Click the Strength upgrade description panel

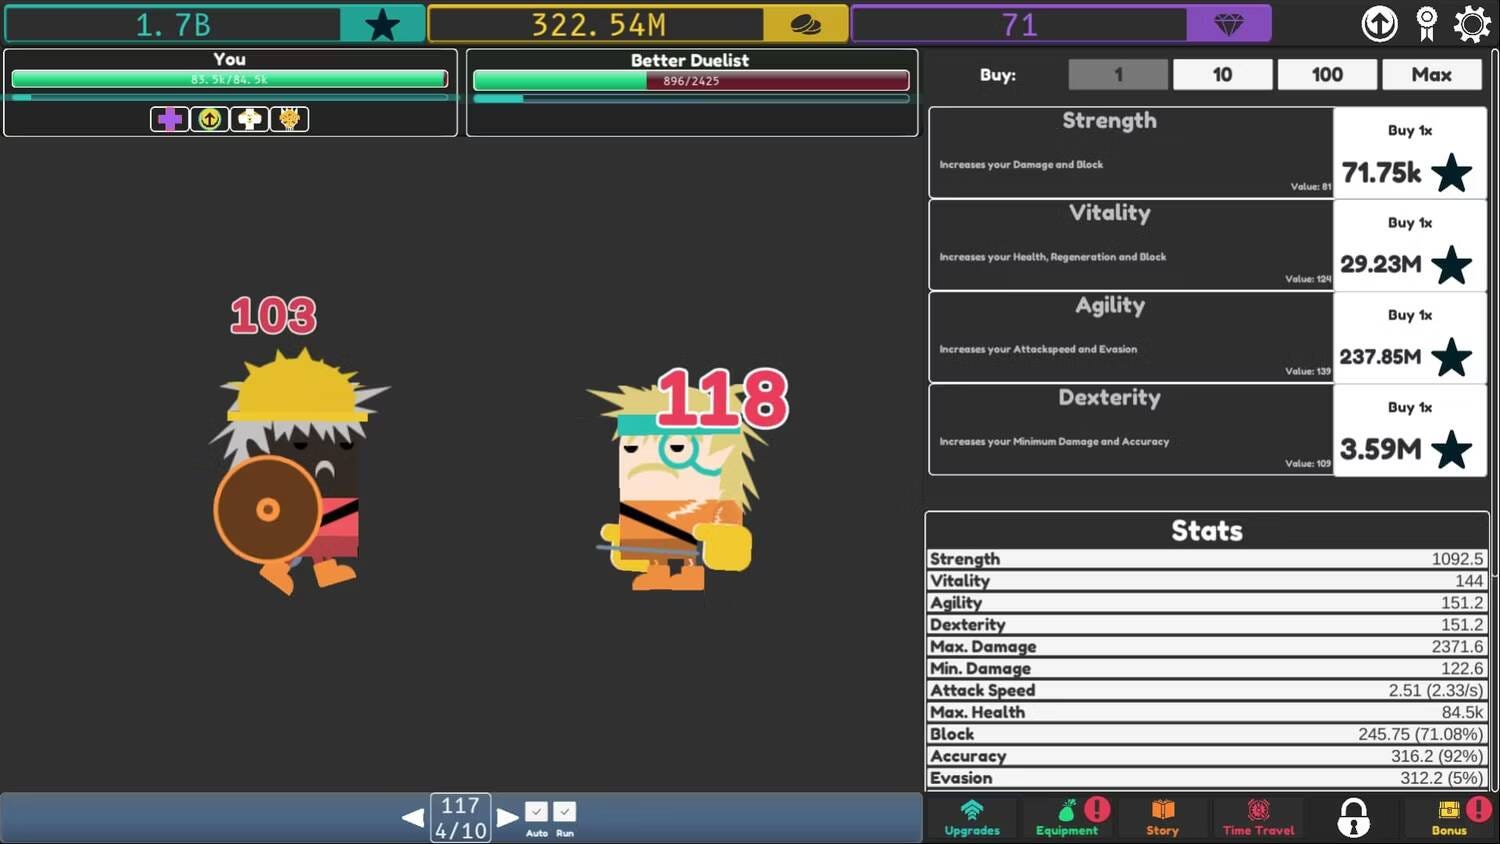point(1131,153)
